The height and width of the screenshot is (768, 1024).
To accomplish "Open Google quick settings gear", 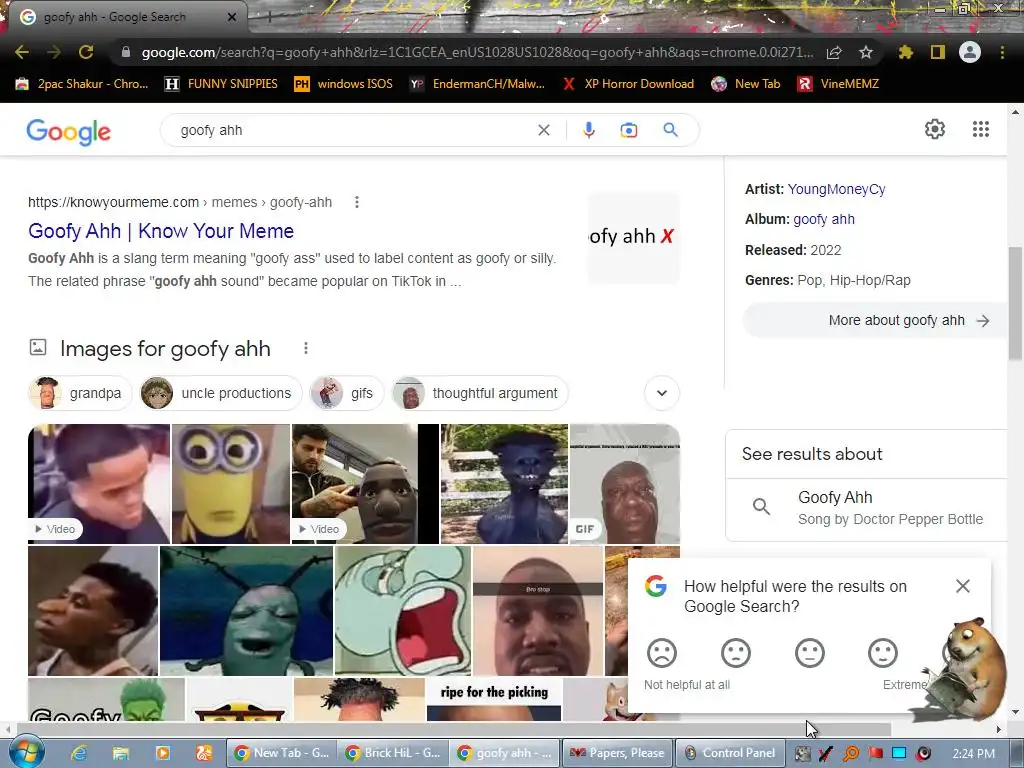I will [x=935, y=129].
